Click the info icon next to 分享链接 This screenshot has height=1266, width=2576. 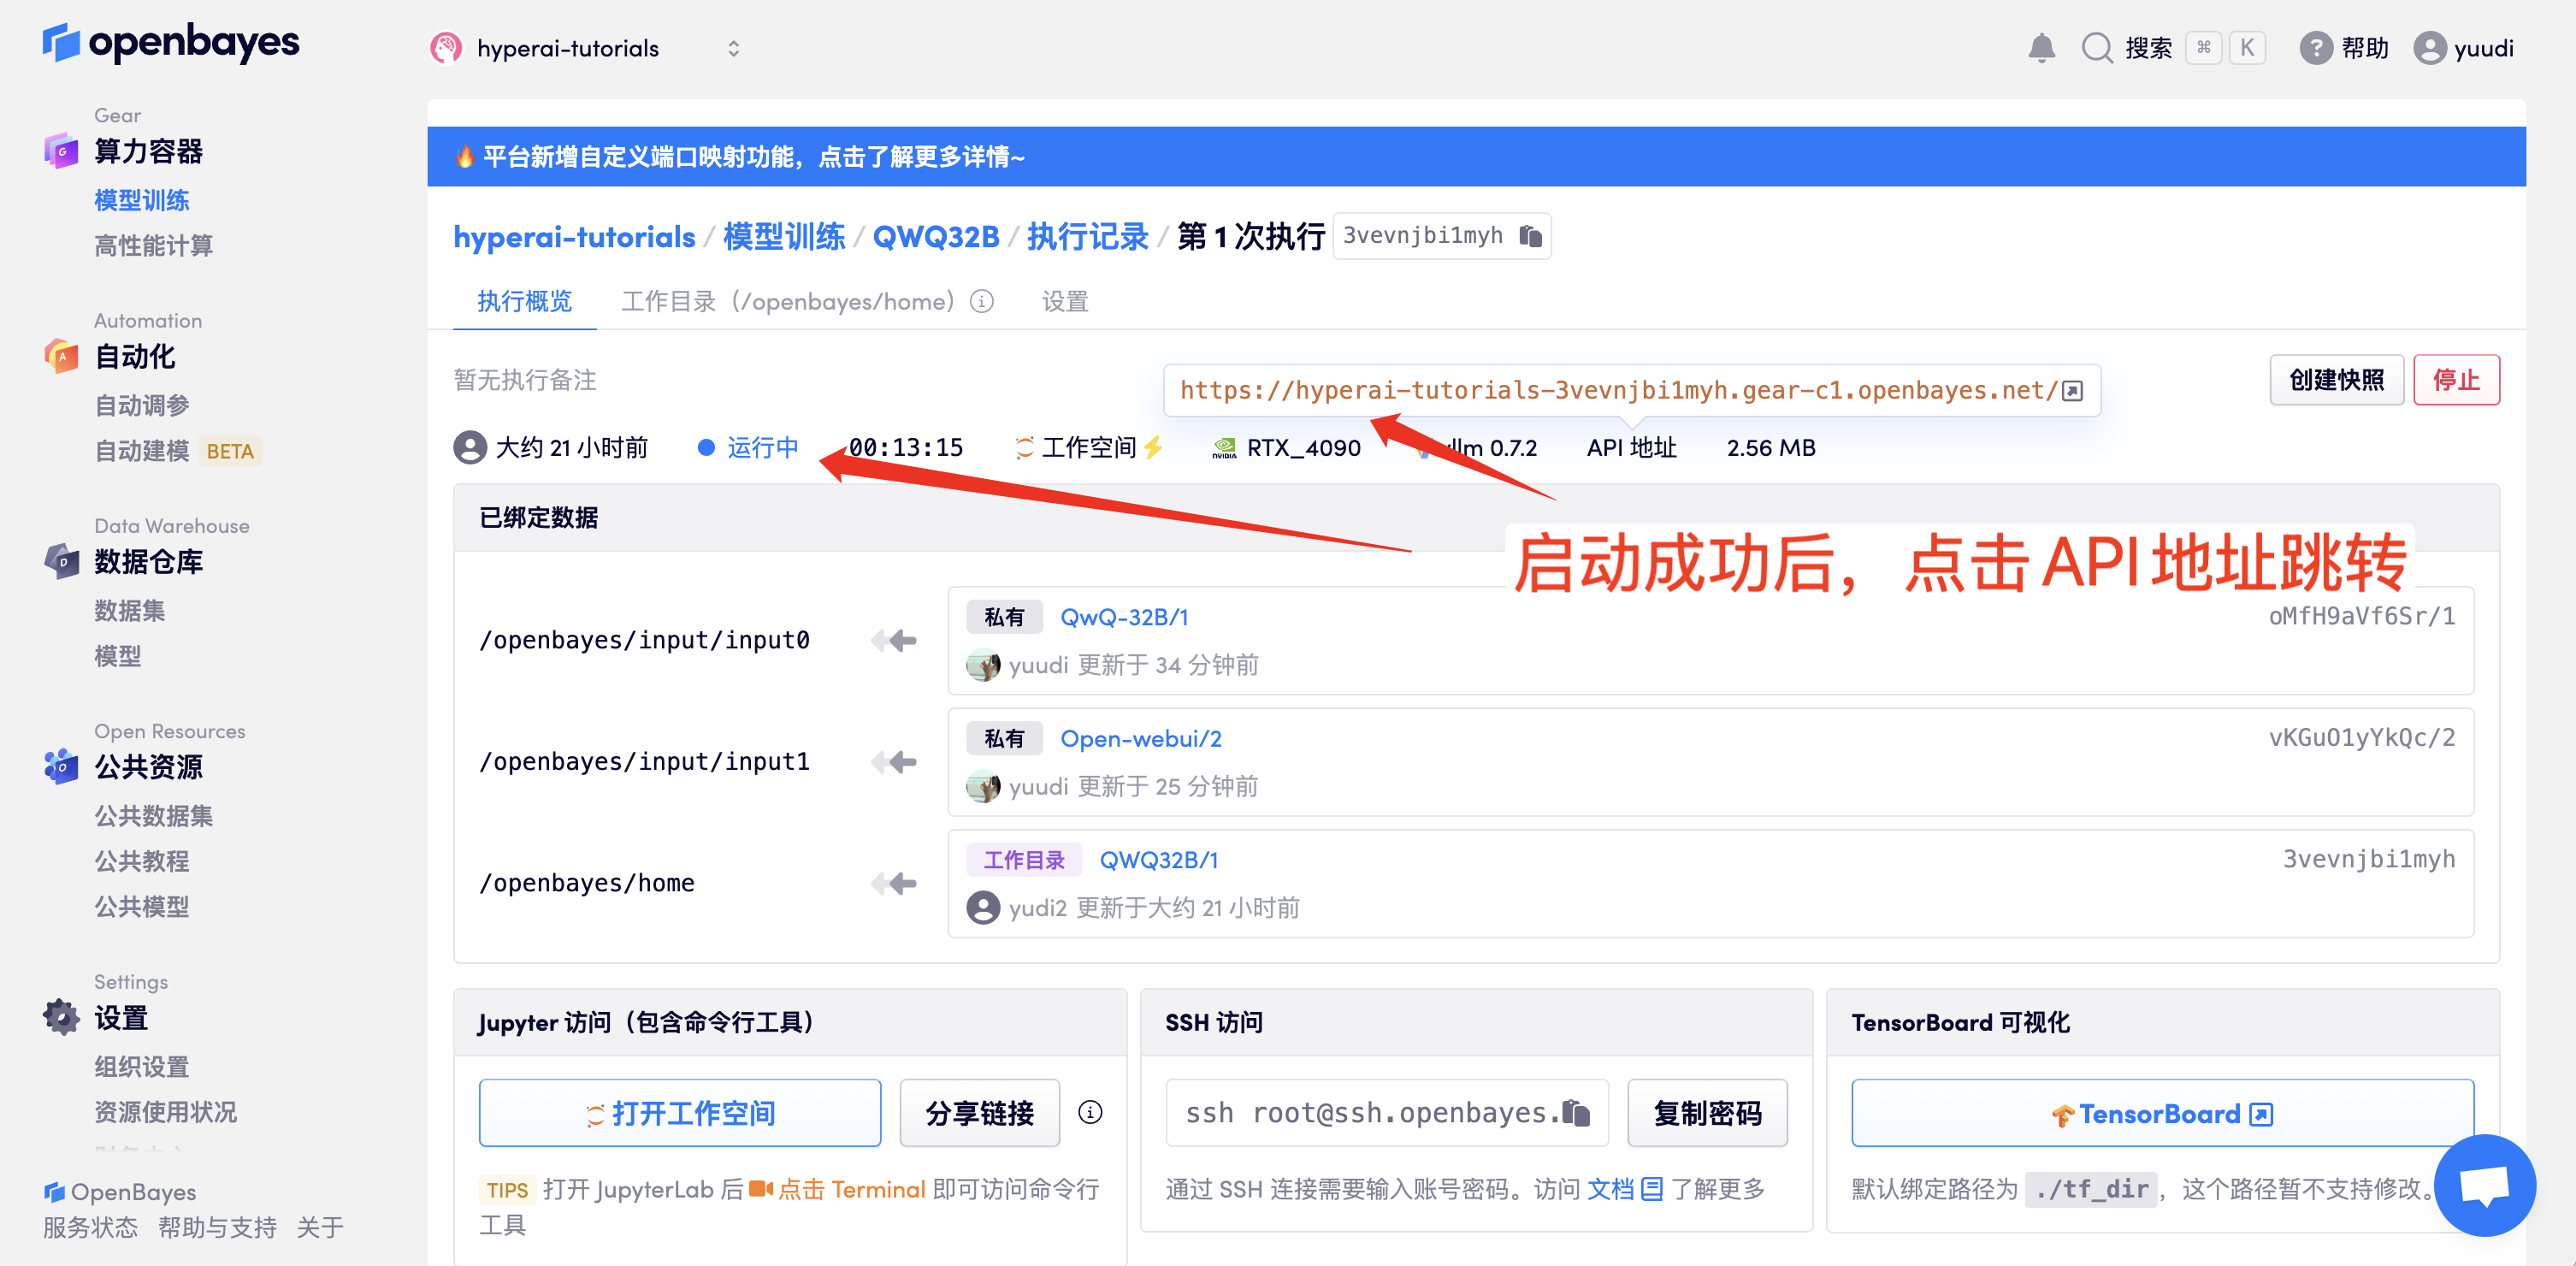[x=1090, y=1113]
